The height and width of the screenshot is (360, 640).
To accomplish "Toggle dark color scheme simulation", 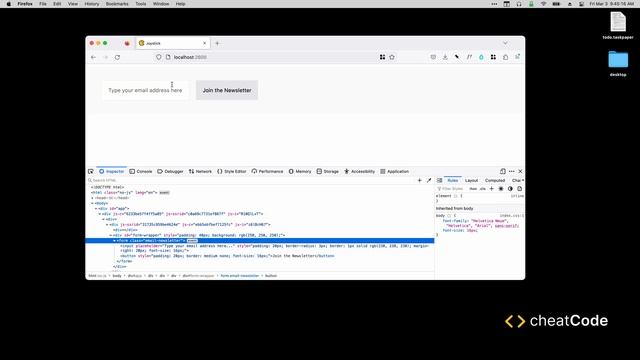I will pos(510,189).
